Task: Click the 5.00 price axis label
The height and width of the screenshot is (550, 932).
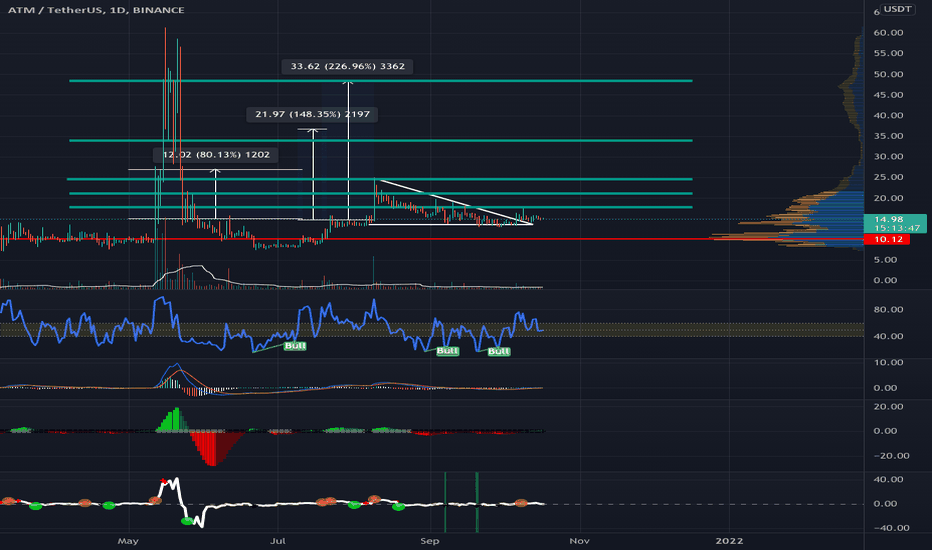Action: pos(886,260)
